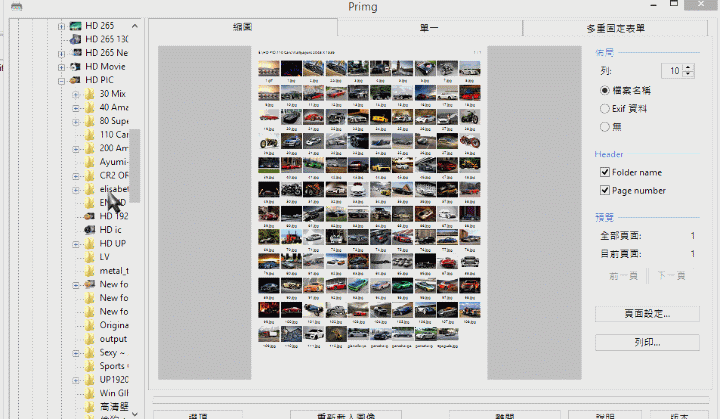
Task: Select the 高清壁 folder label
Action: 114,407
